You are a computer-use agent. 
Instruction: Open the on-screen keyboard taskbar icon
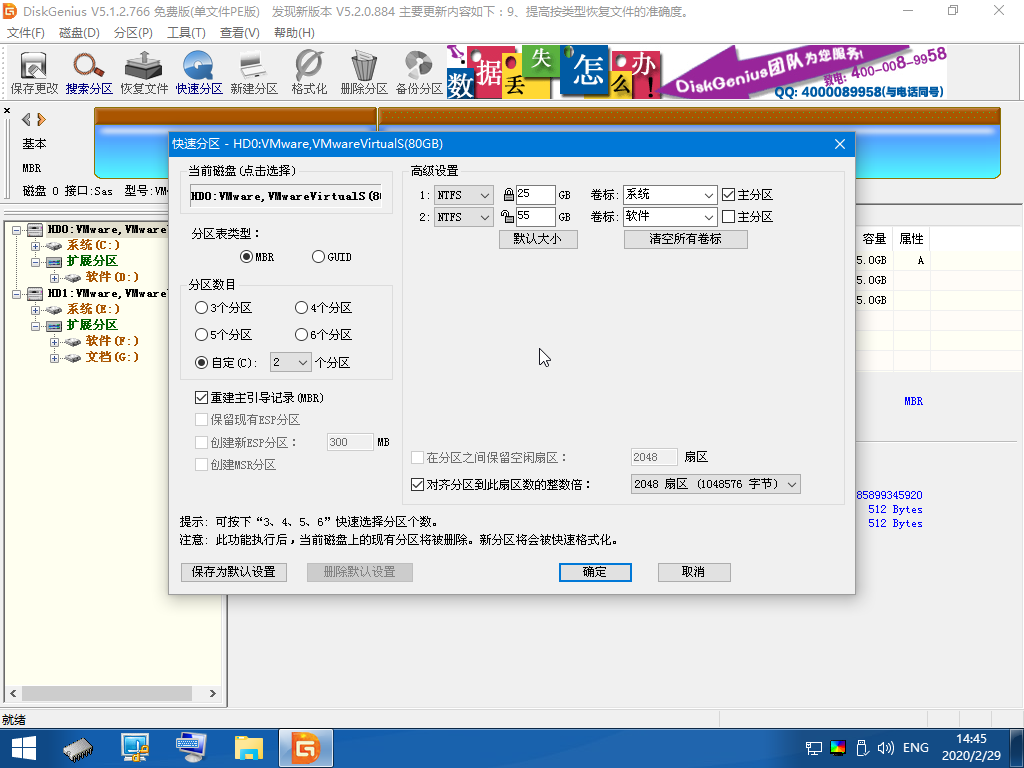point(191,748)
